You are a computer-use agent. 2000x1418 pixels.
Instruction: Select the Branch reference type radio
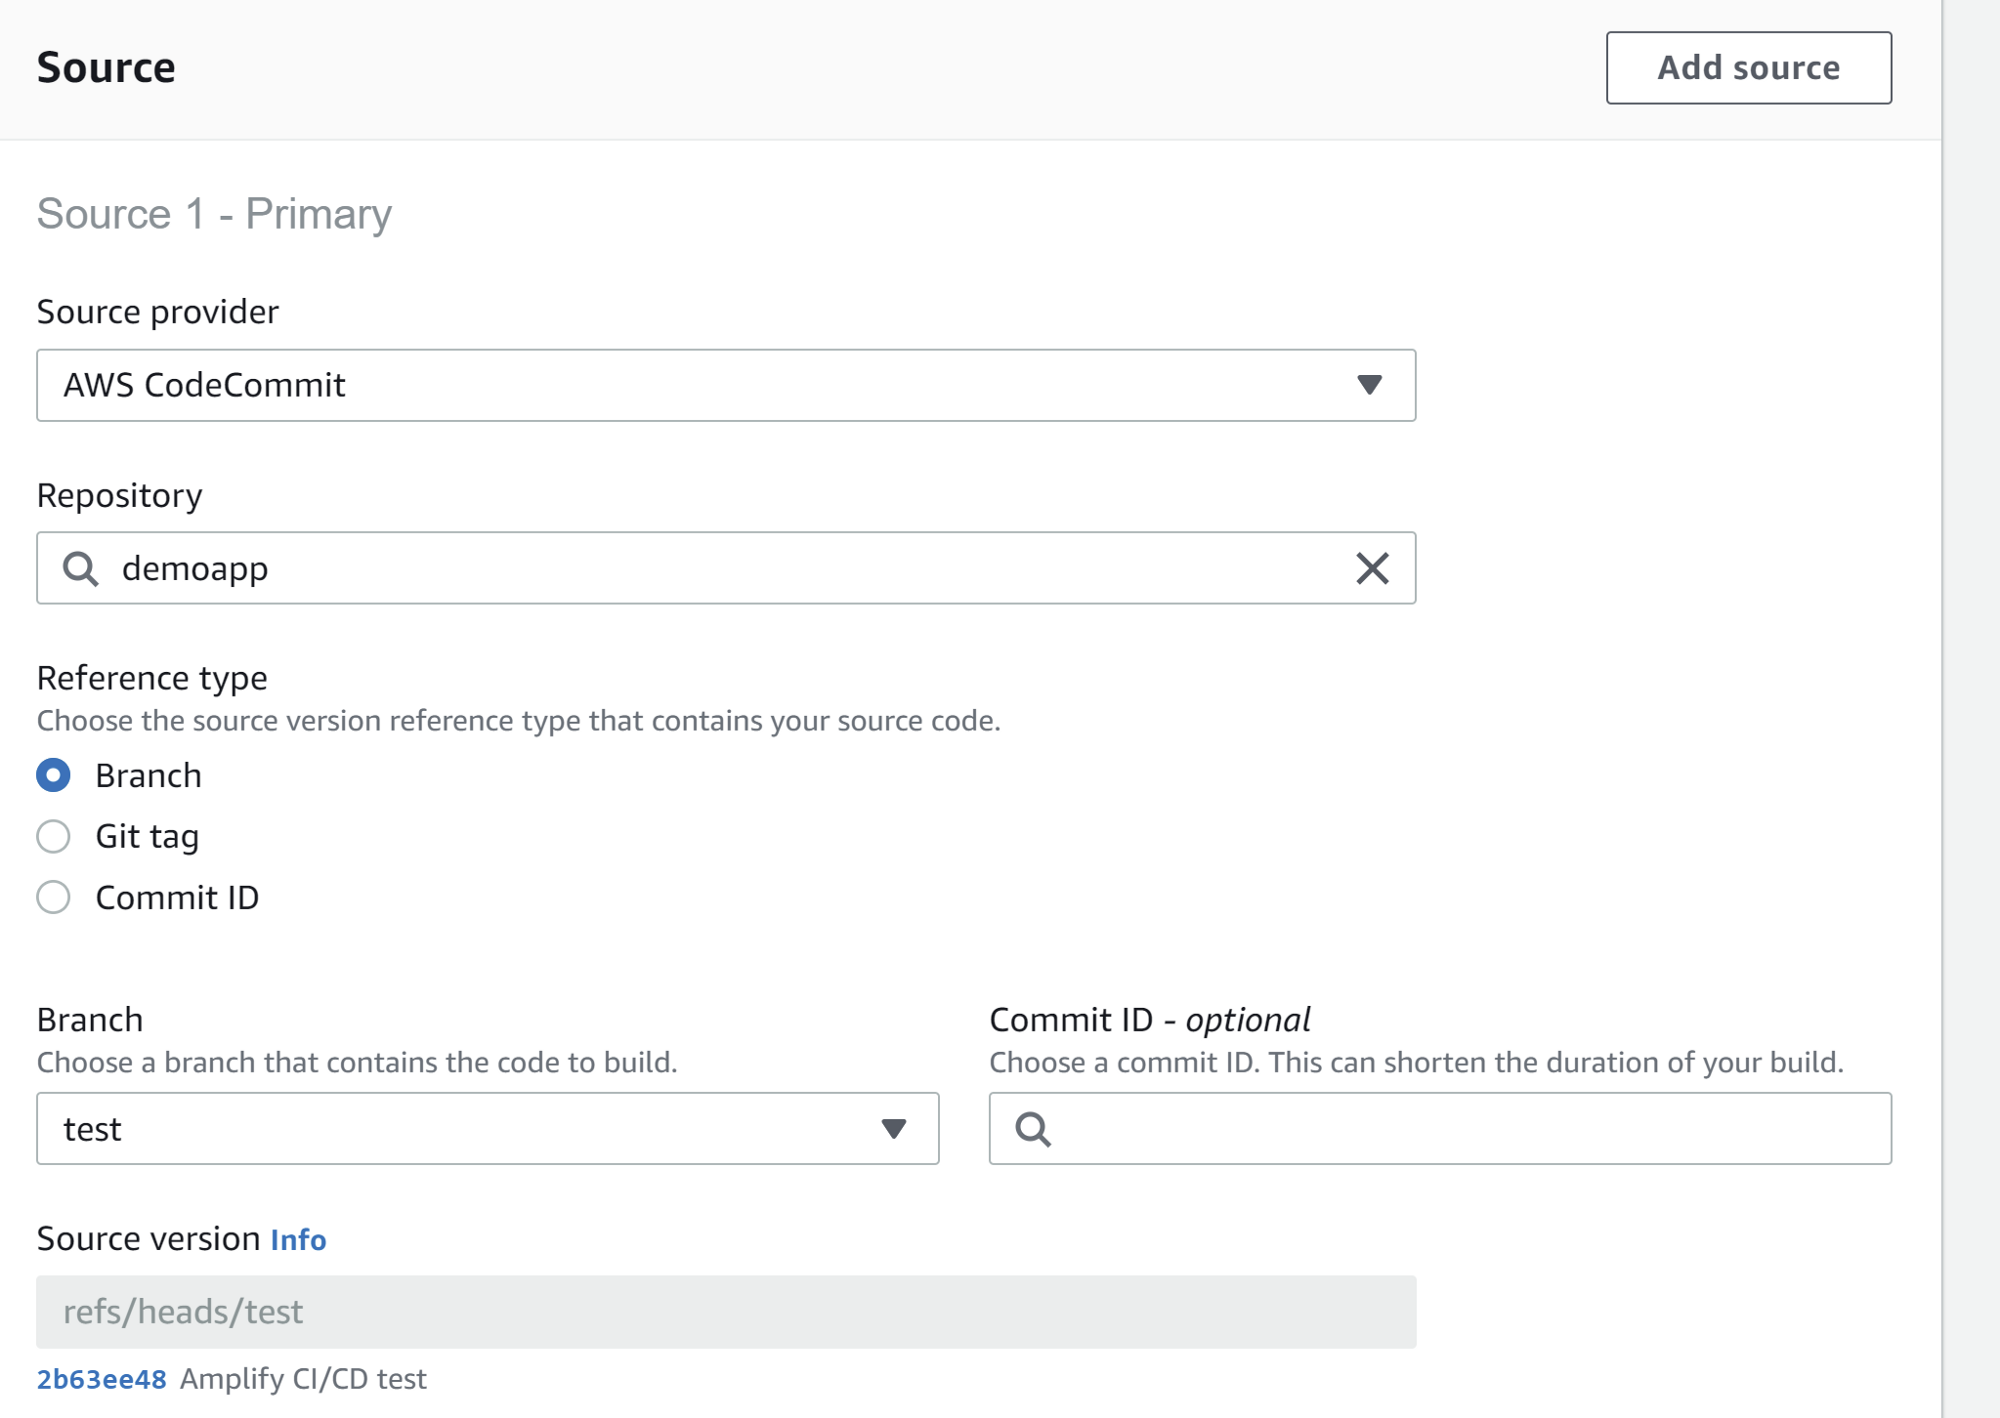(x=54, y=775)
